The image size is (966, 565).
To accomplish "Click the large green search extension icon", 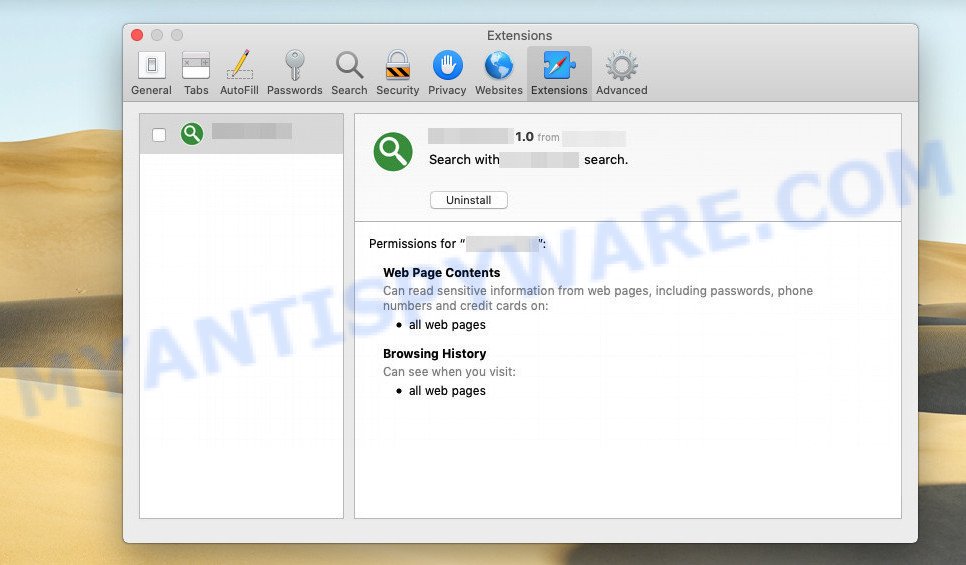I will click(393, 152).
